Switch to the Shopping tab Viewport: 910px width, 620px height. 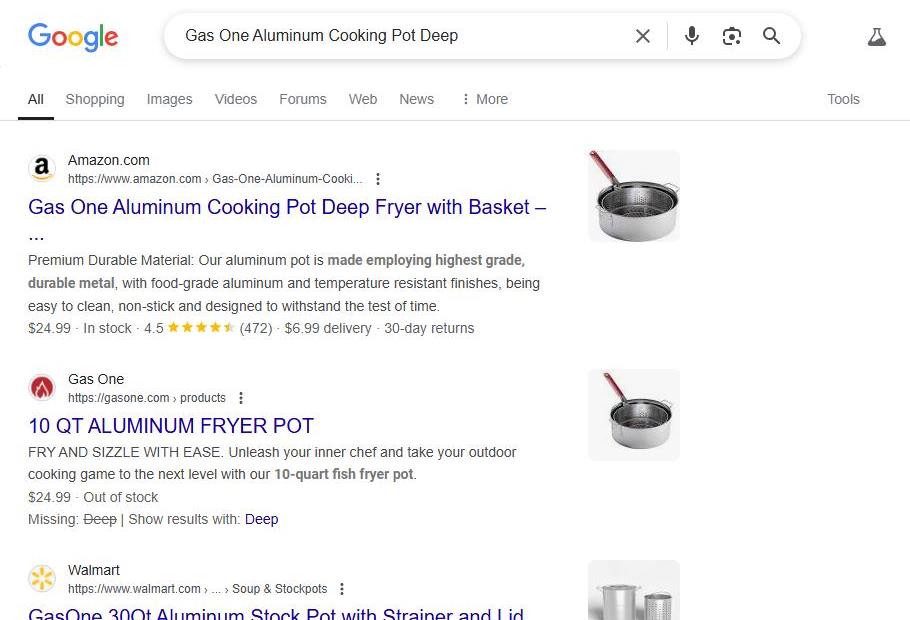coord(95,99)
